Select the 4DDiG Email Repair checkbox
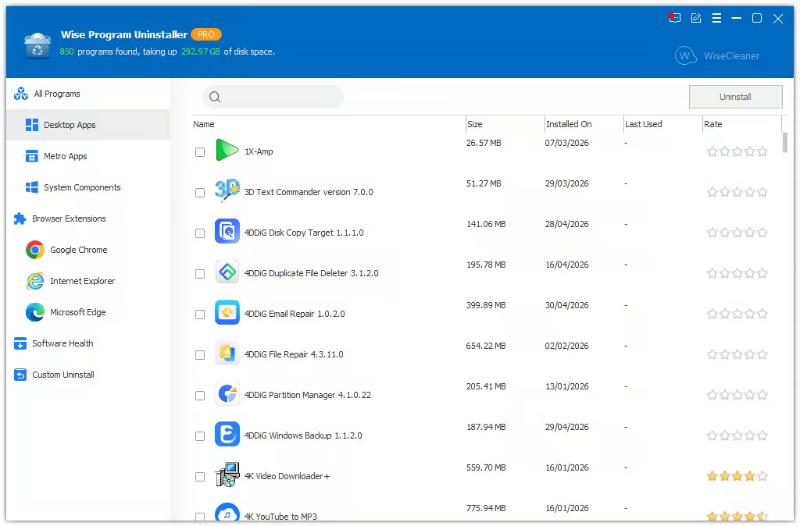 (x=200, y=314)
